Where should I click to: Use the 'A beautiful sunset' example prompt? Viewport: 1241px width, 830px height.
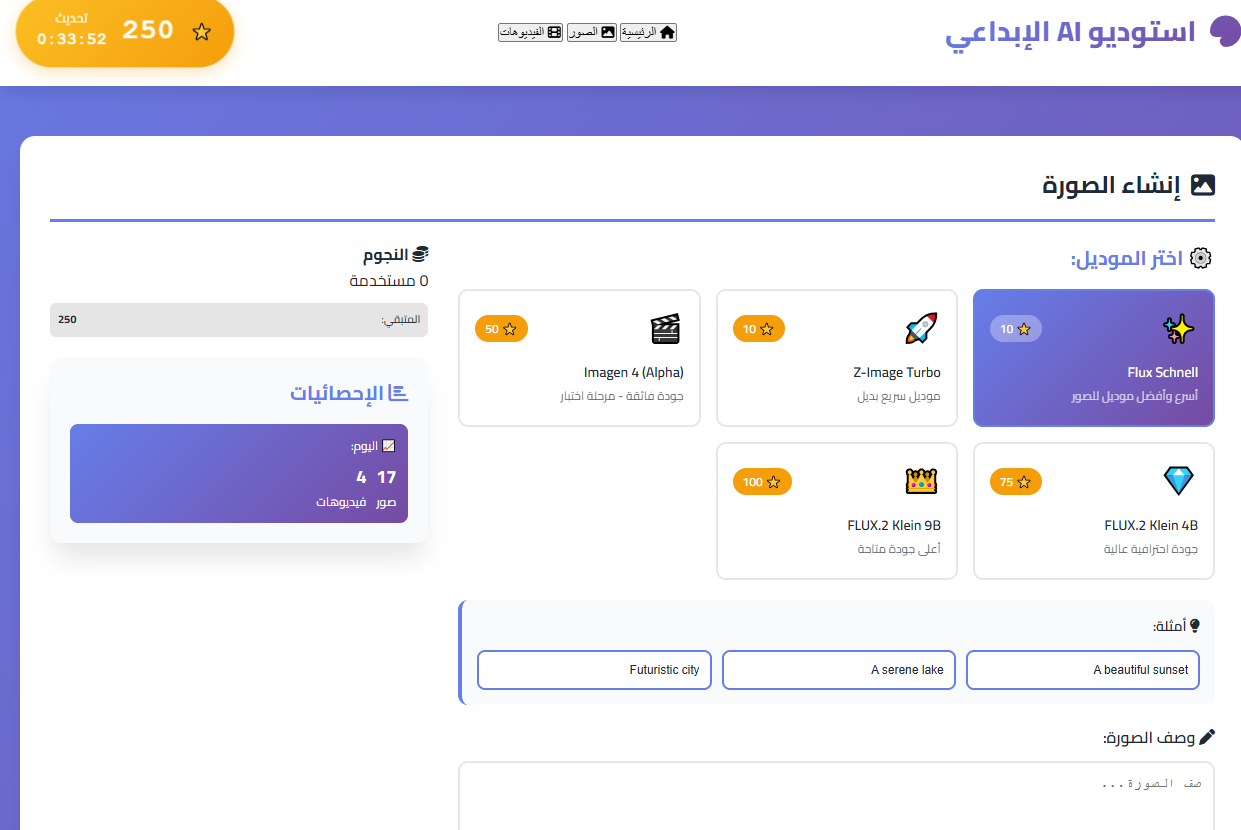pos(1083,670)
